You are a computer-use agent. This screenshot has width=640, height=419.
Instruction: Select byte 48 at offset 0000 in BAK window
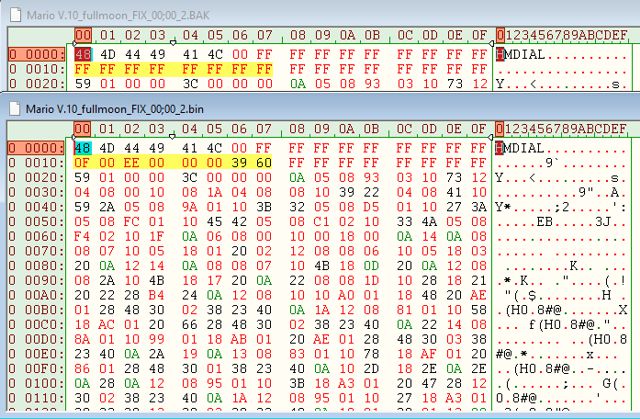click(83, 54)
